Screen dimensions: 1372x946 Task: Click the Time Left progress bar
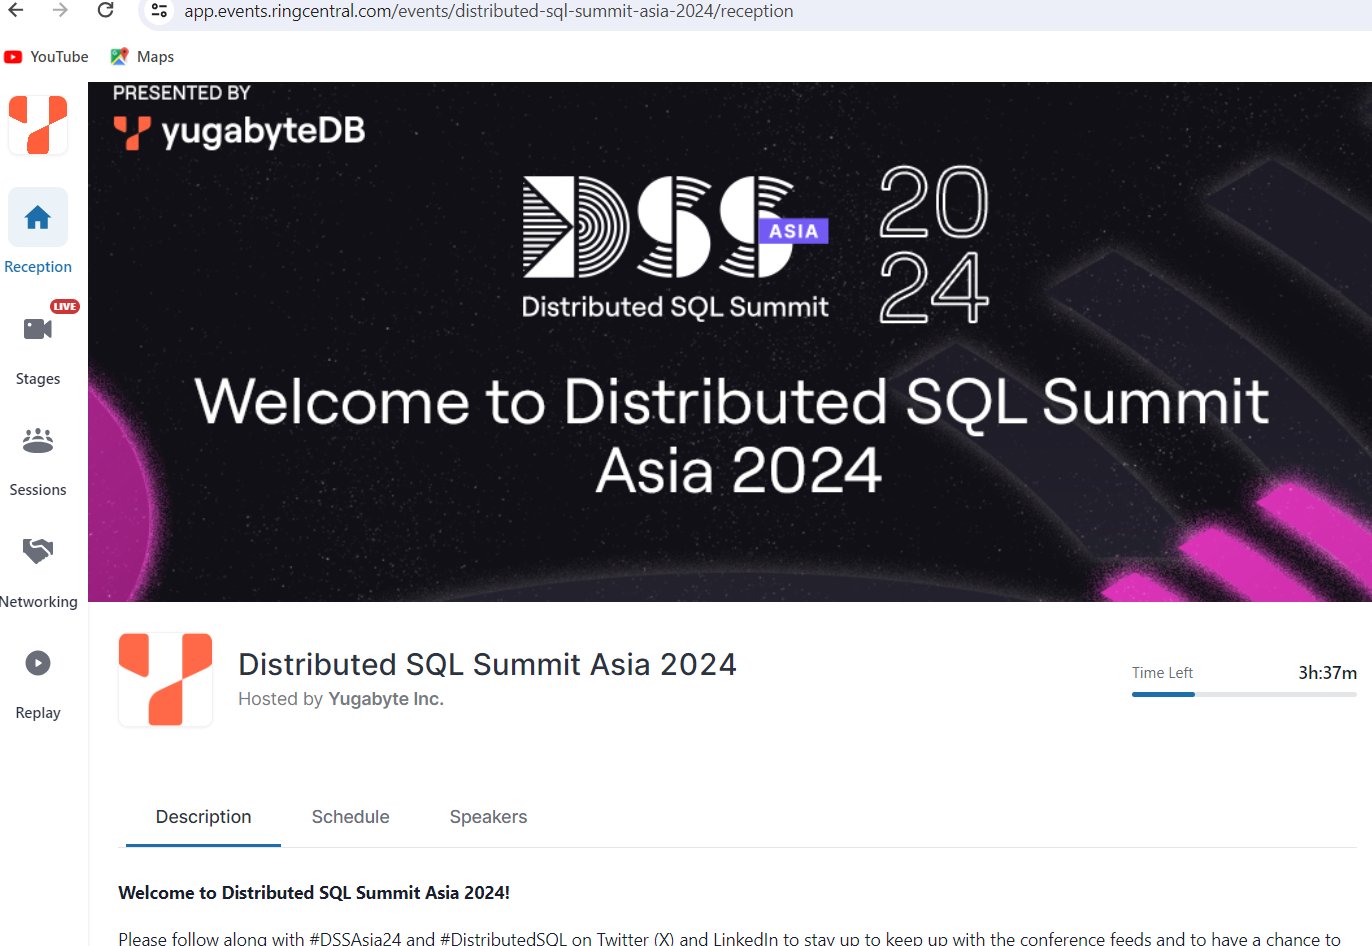coord(1244,694)
